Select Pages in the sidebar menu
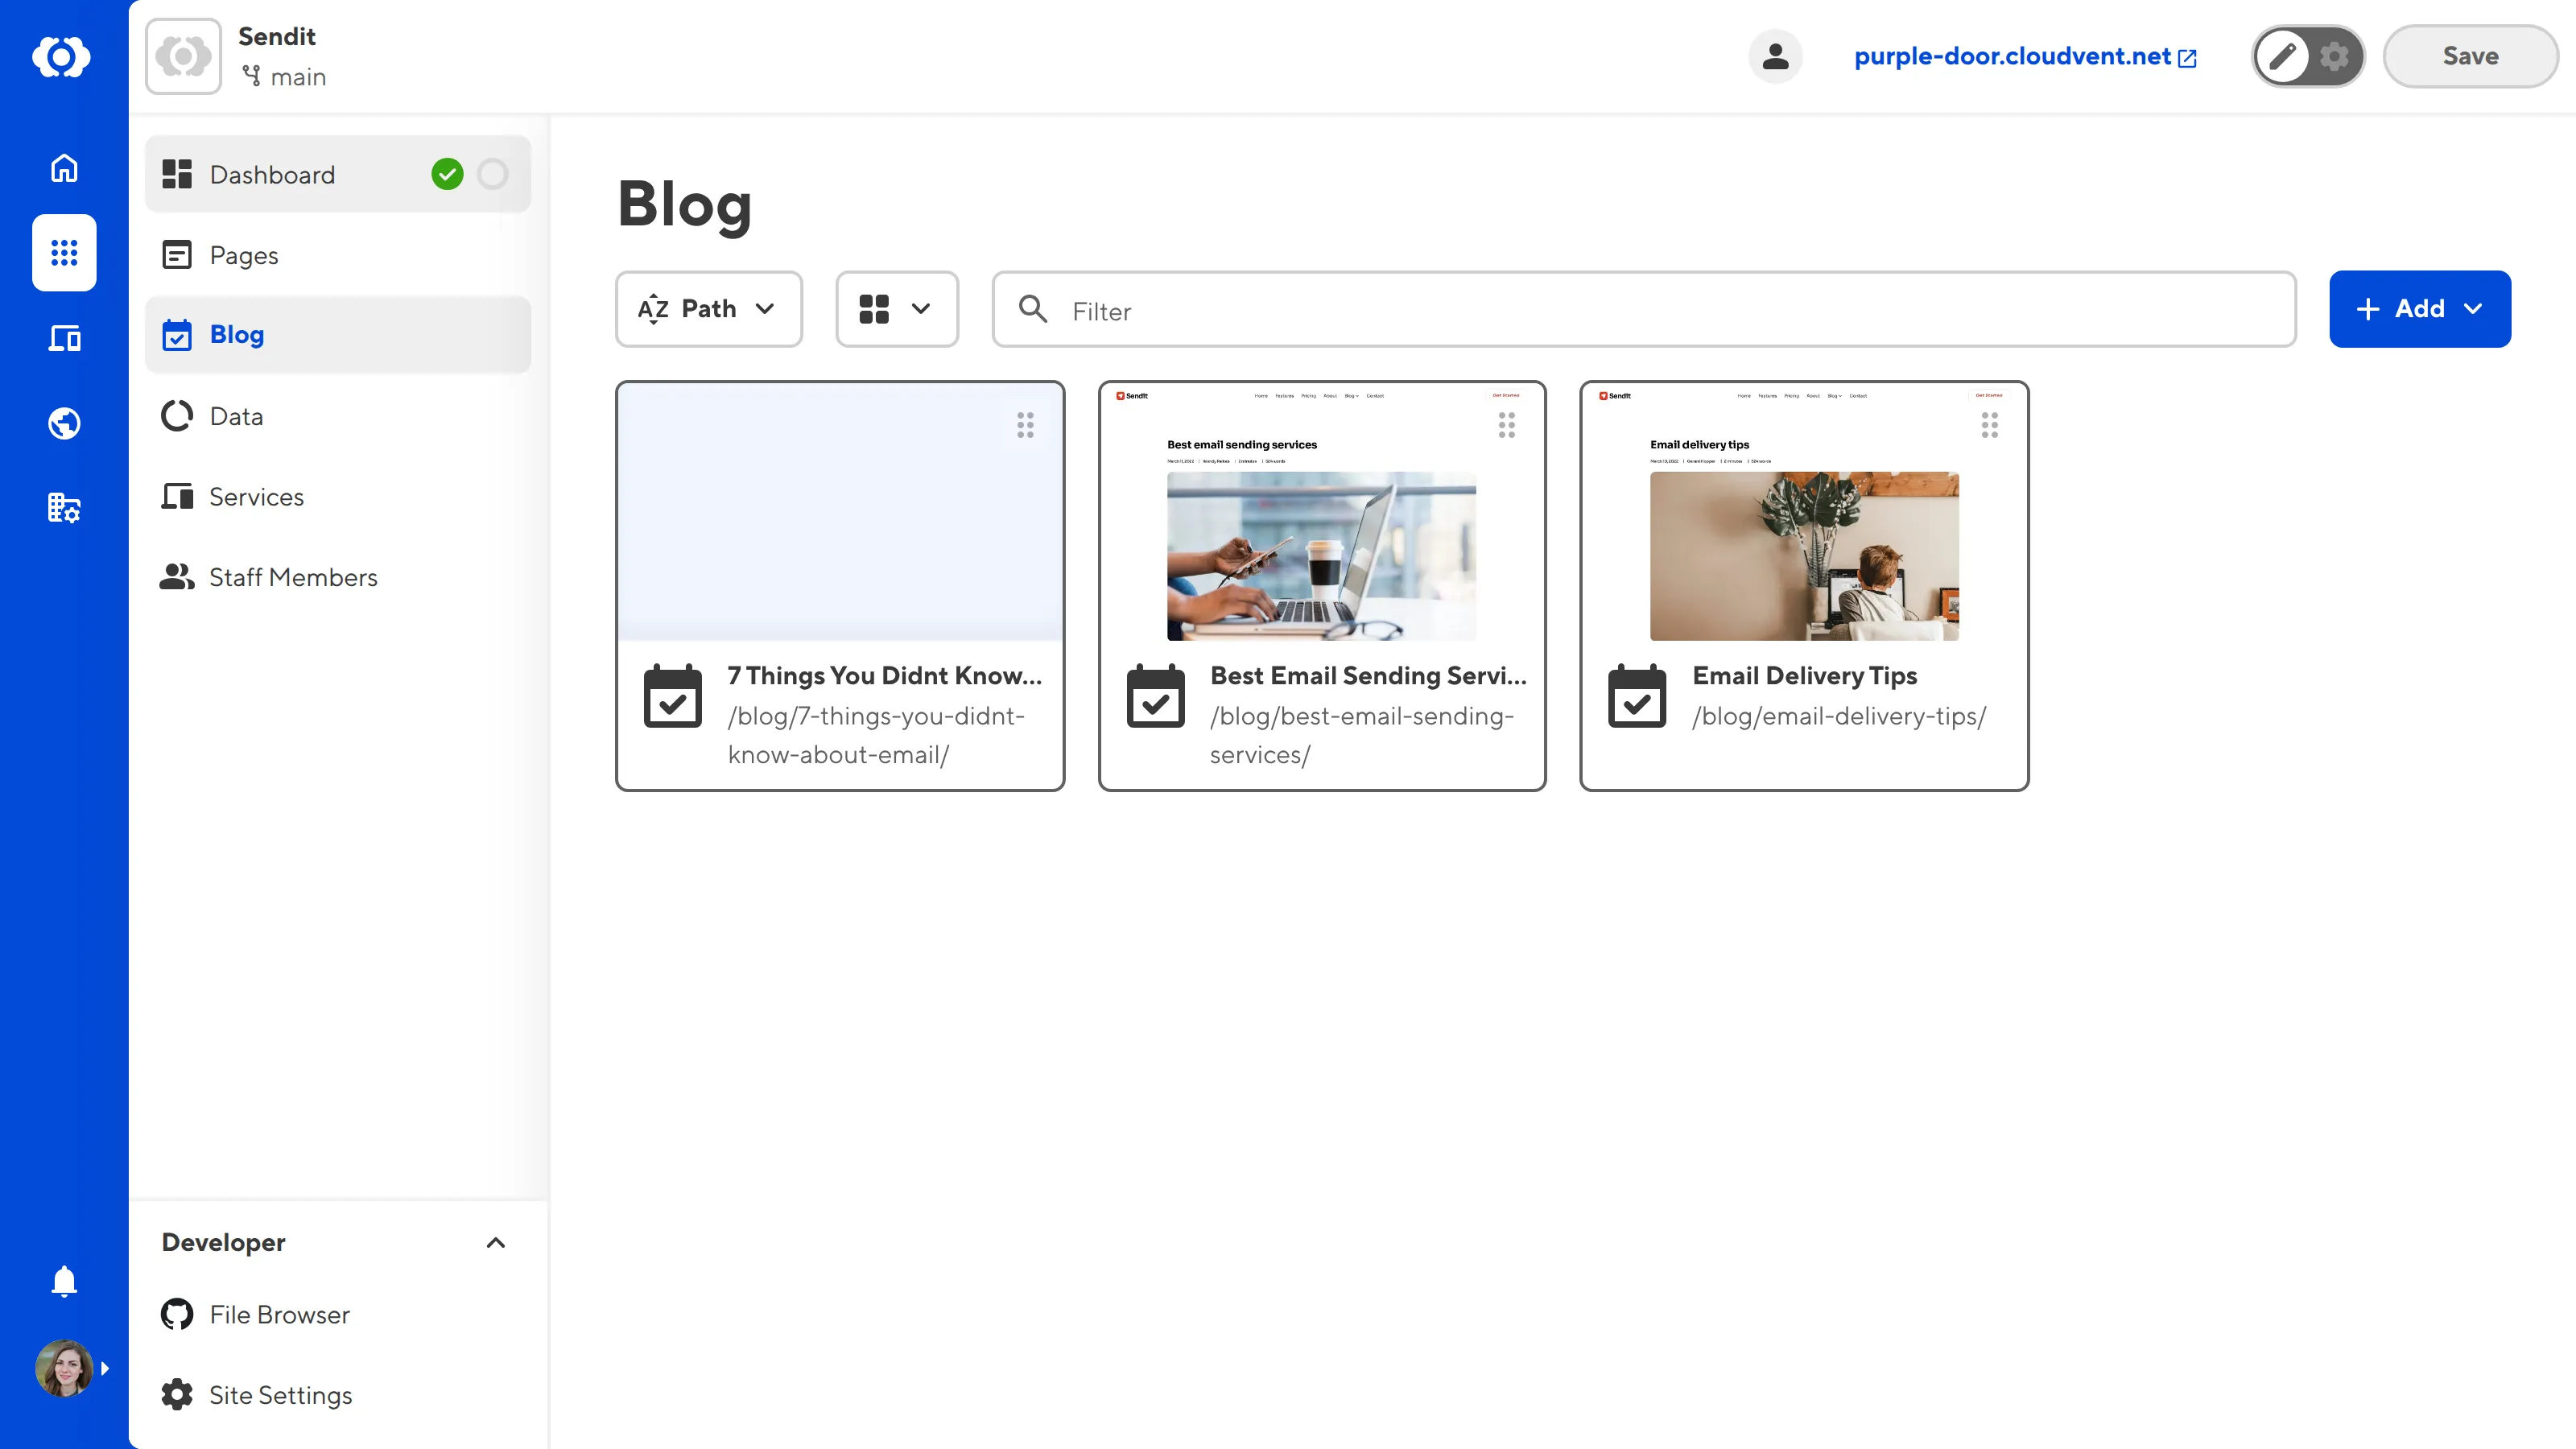The width and height of the screenshot is (2576, 1449). click(x=243, y=254)
